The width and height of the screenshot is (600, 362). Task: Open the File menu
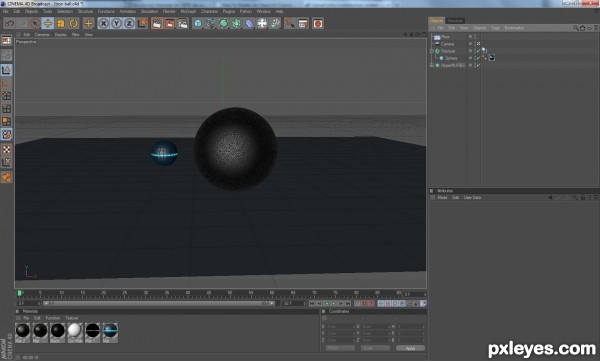(x=6, y=11)
